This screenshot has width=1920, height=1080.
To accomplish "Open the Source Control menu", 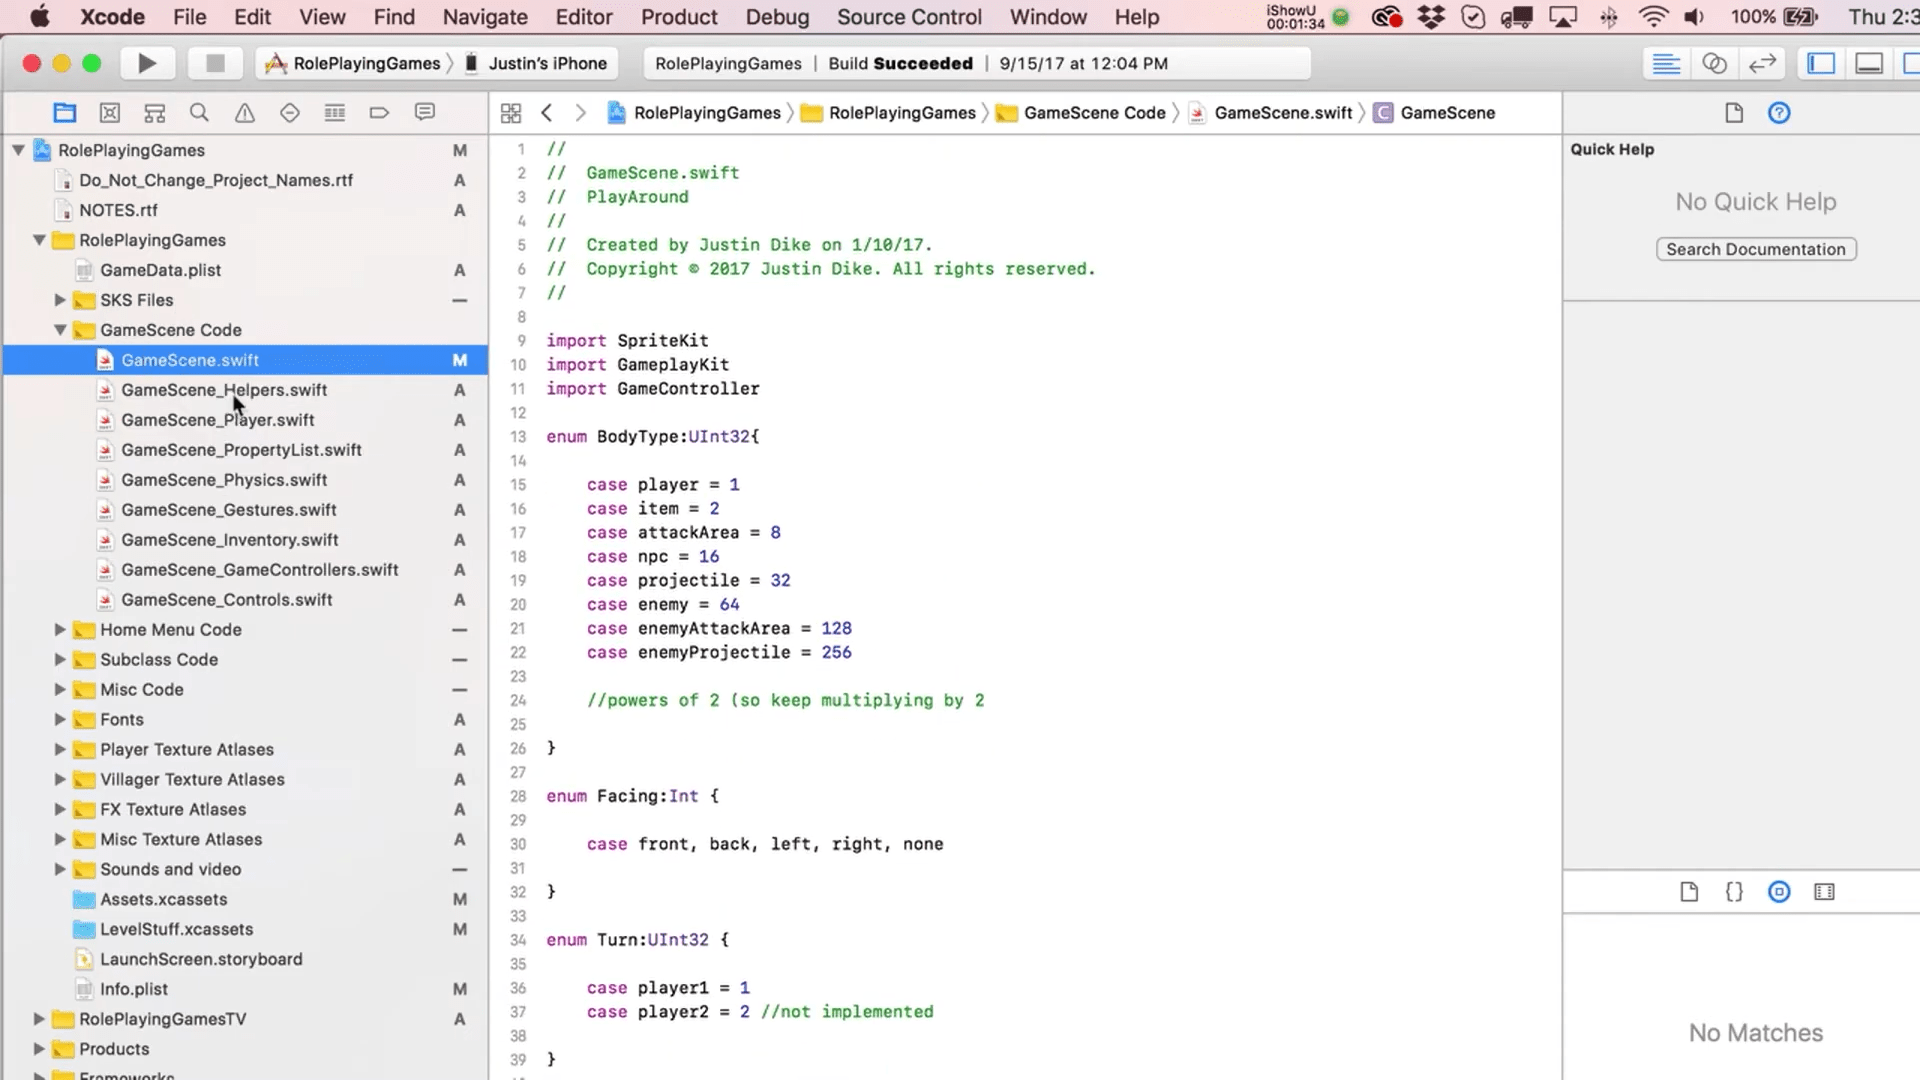I will point(909,17).
